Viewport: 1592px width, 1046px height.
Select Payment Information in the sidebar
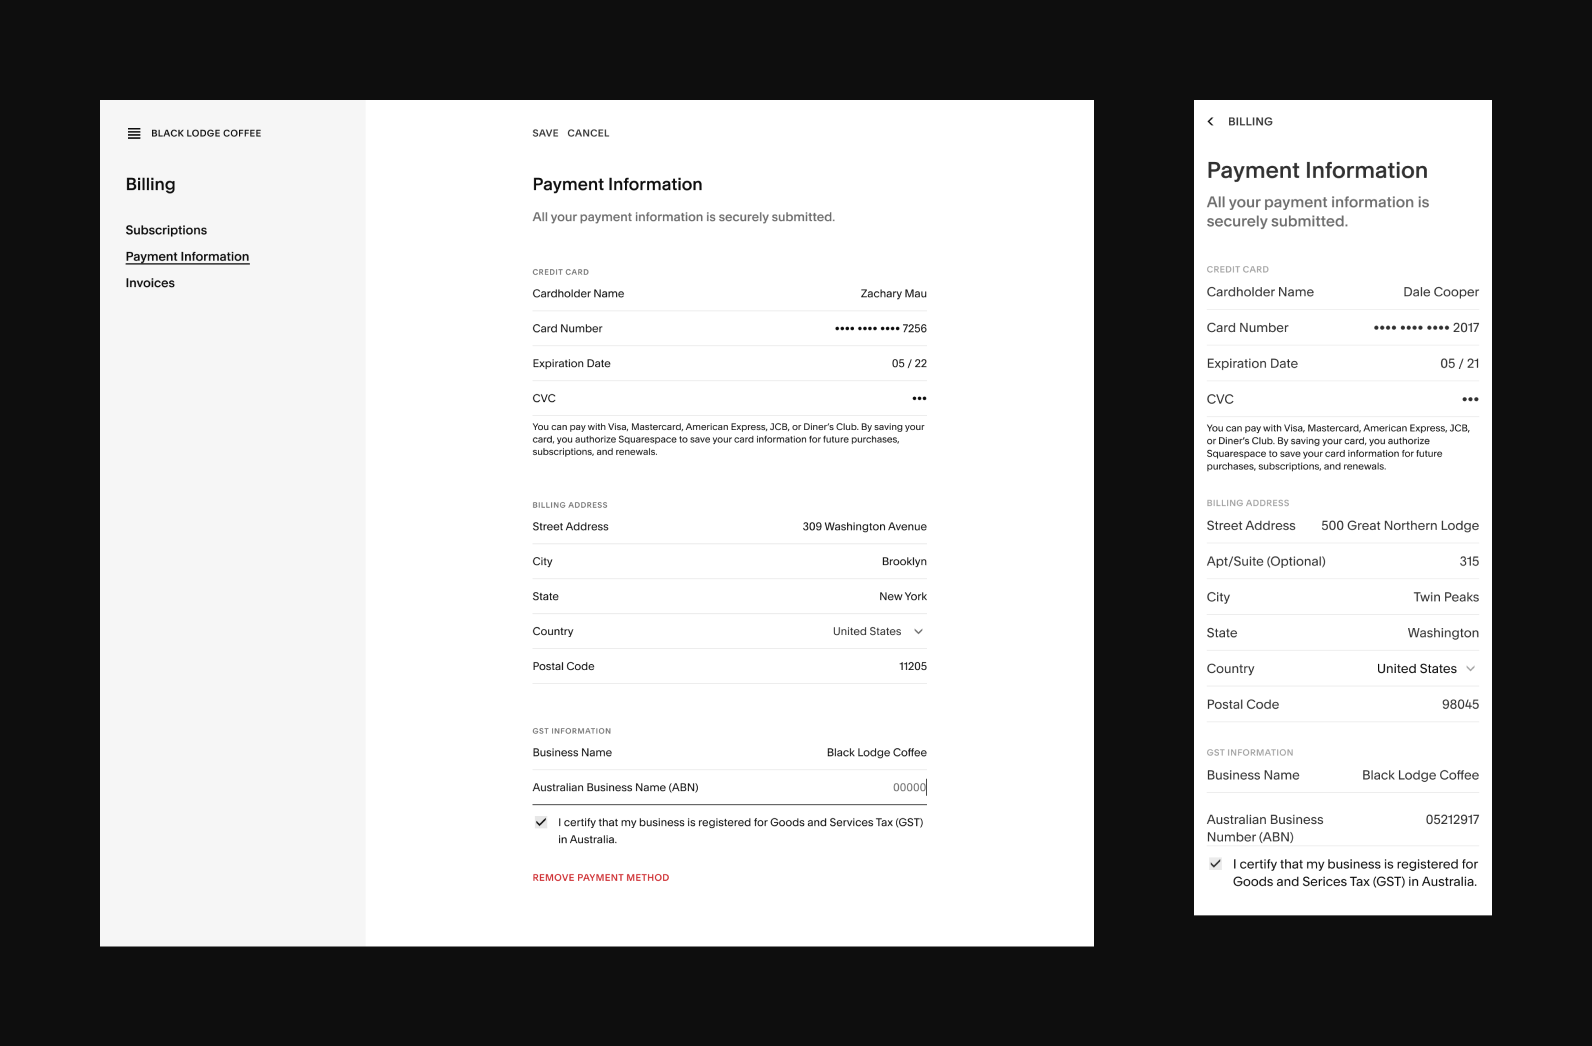187,257
